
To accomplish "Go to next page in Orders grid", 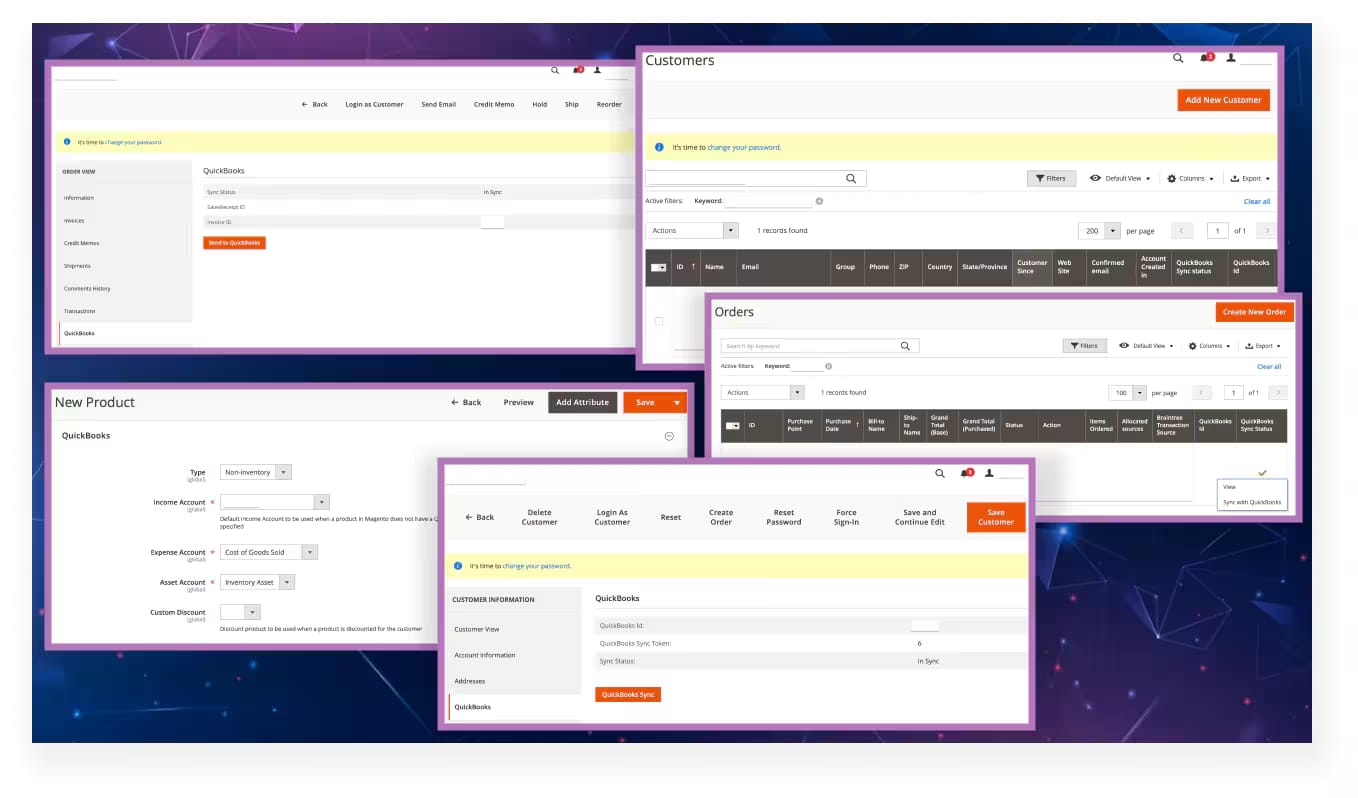I will [x=1277, y=393].
